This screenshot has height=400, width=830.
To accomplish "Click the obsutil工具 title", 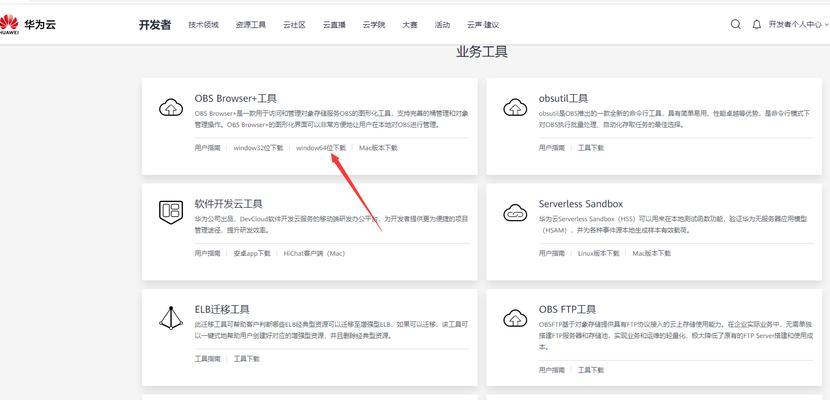I will (563, 98).
